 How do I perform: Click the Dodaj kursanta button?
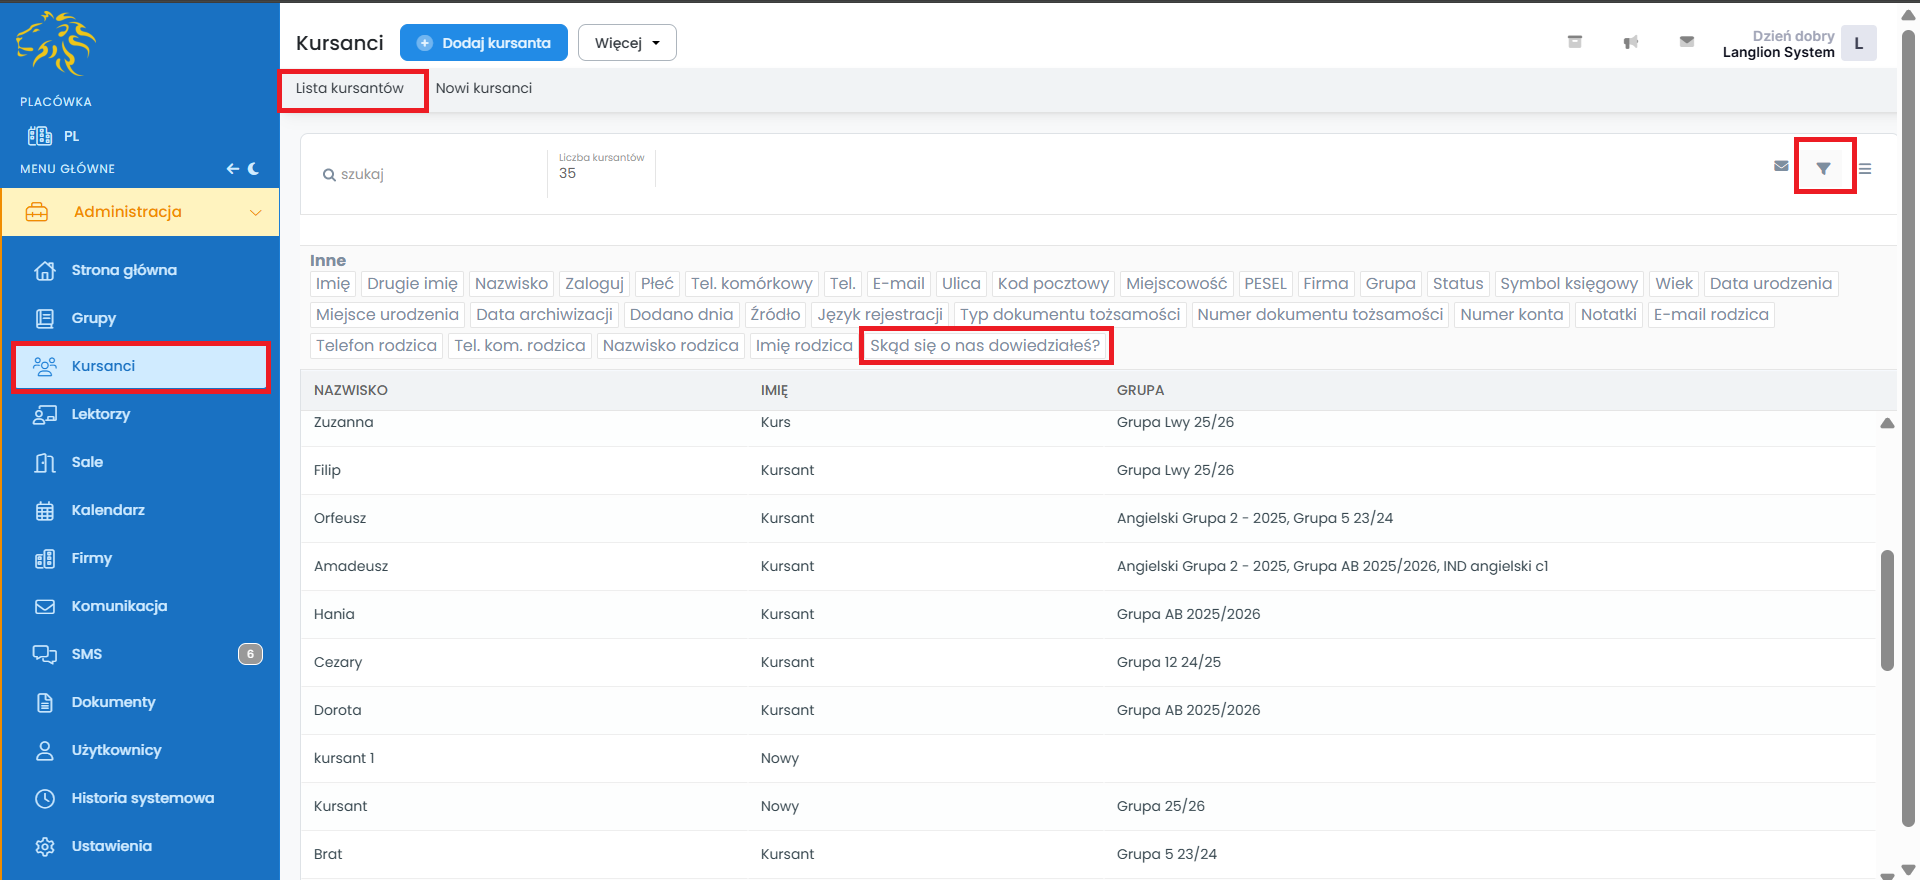coord(484,43)
